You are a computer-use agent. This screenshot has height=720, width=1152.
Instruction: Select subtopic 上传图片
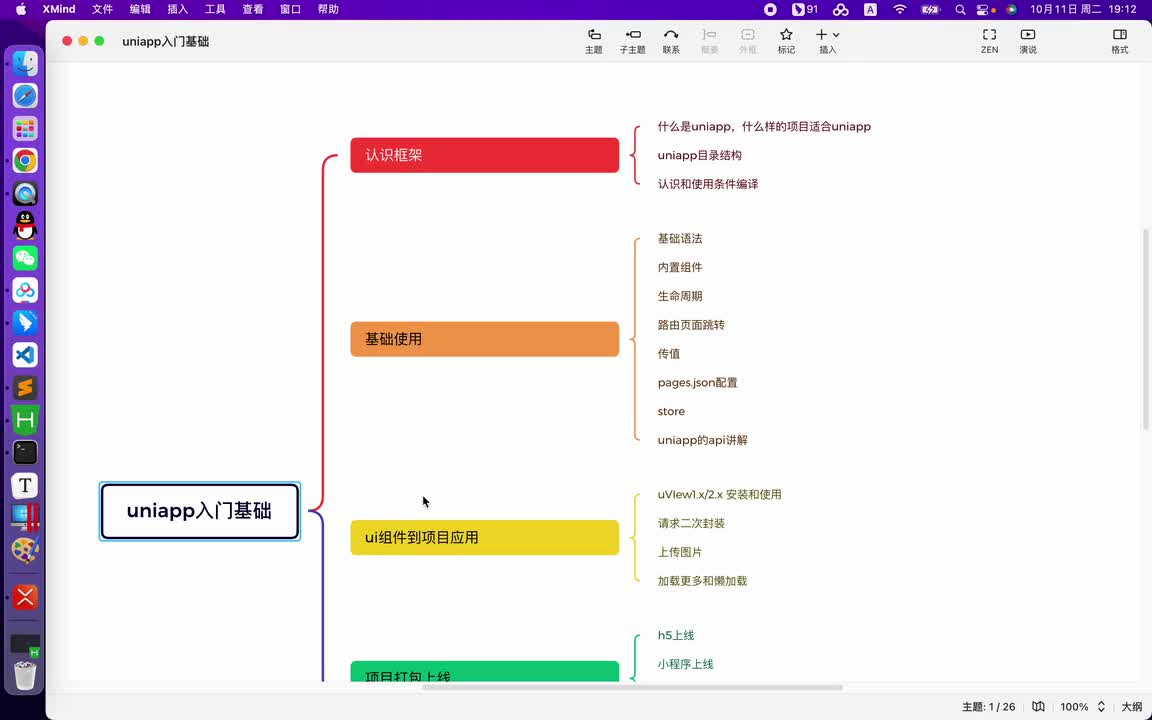tap(680, 552)
